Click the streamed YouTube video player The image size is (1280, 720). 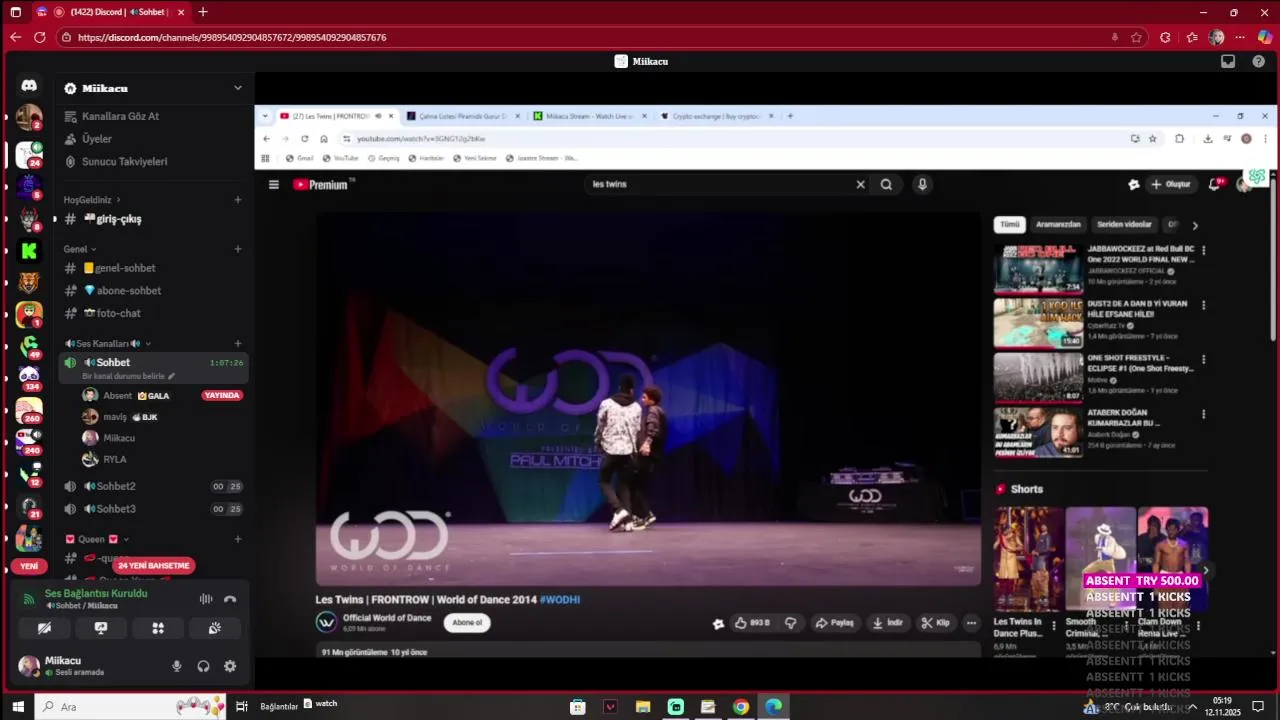(649, 399)
